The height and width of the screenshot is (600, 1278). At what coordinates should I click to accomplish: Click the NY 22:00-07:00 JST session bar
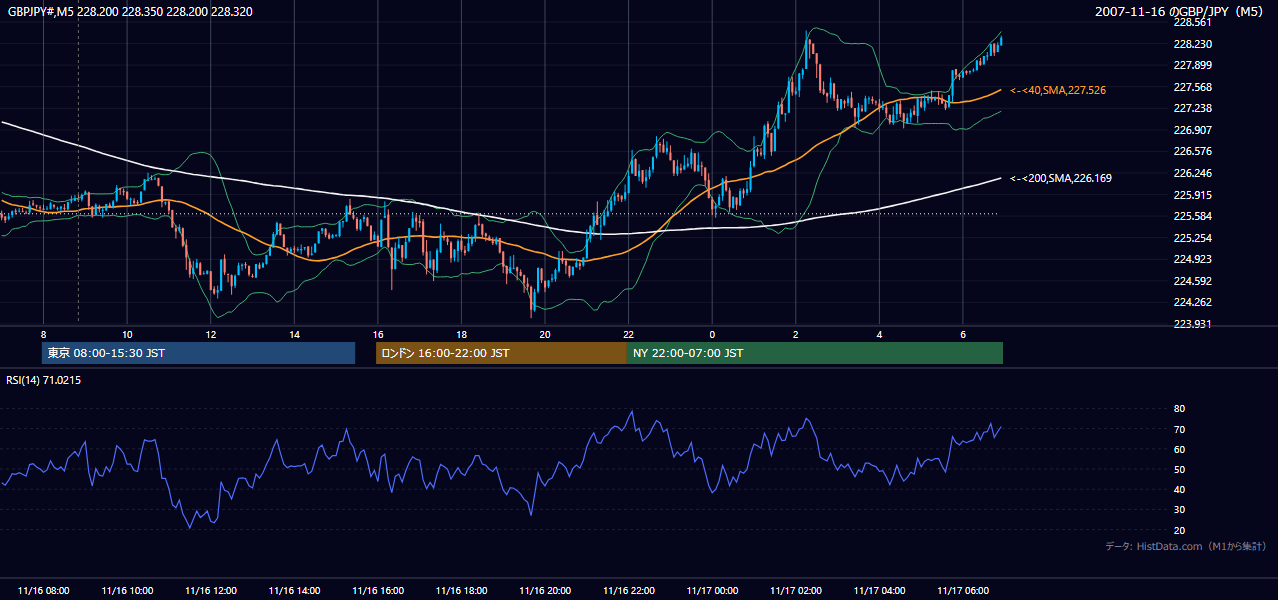(815, 353)
